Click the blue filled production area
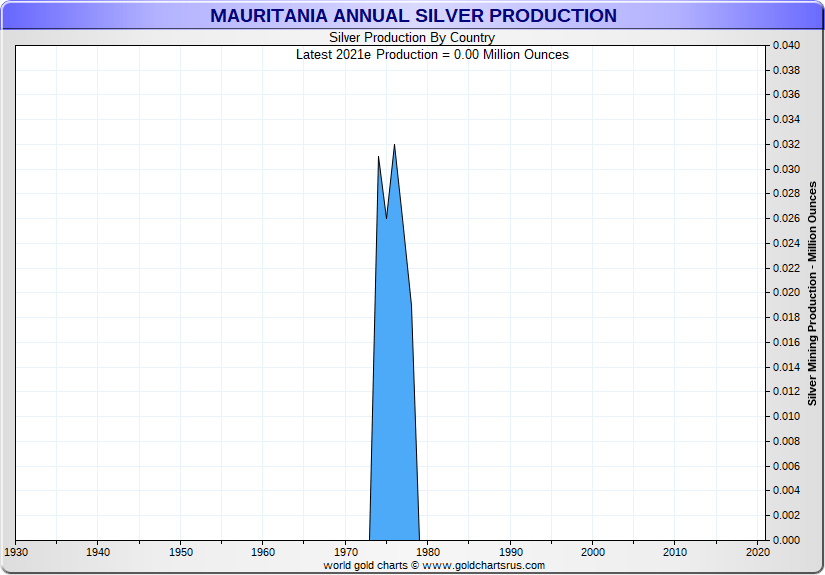 pos(393,400)
